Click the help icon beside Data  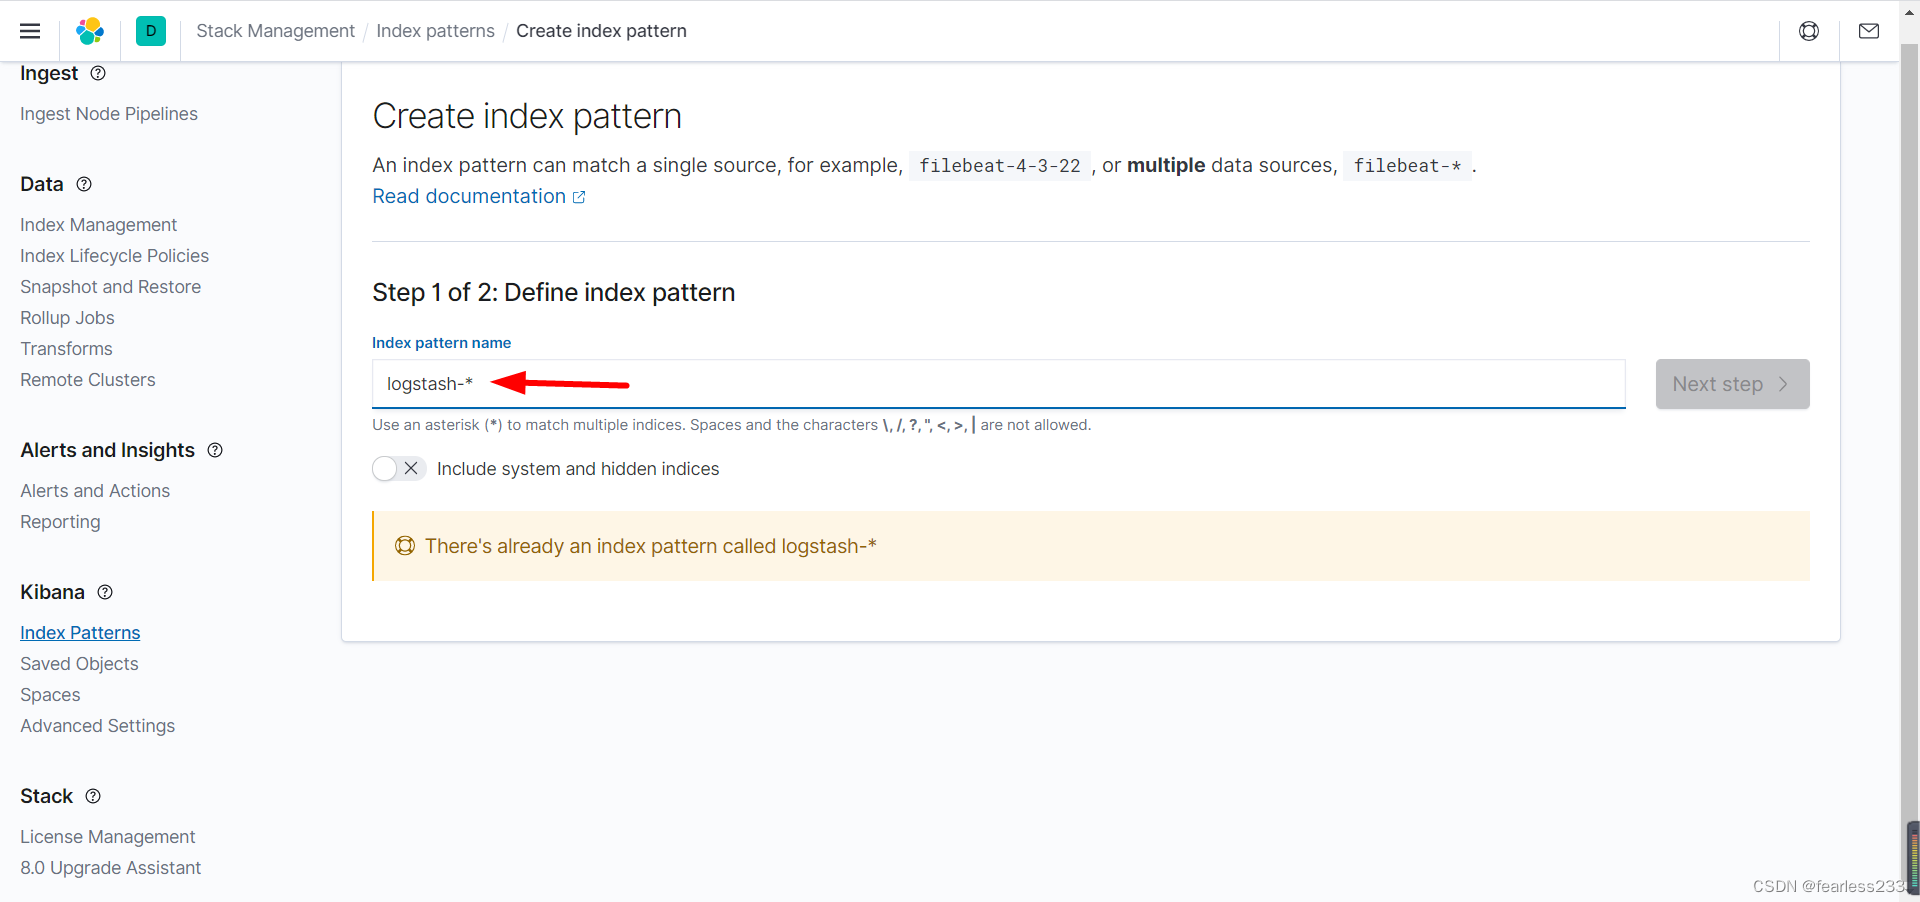click(x=84, y=184)
